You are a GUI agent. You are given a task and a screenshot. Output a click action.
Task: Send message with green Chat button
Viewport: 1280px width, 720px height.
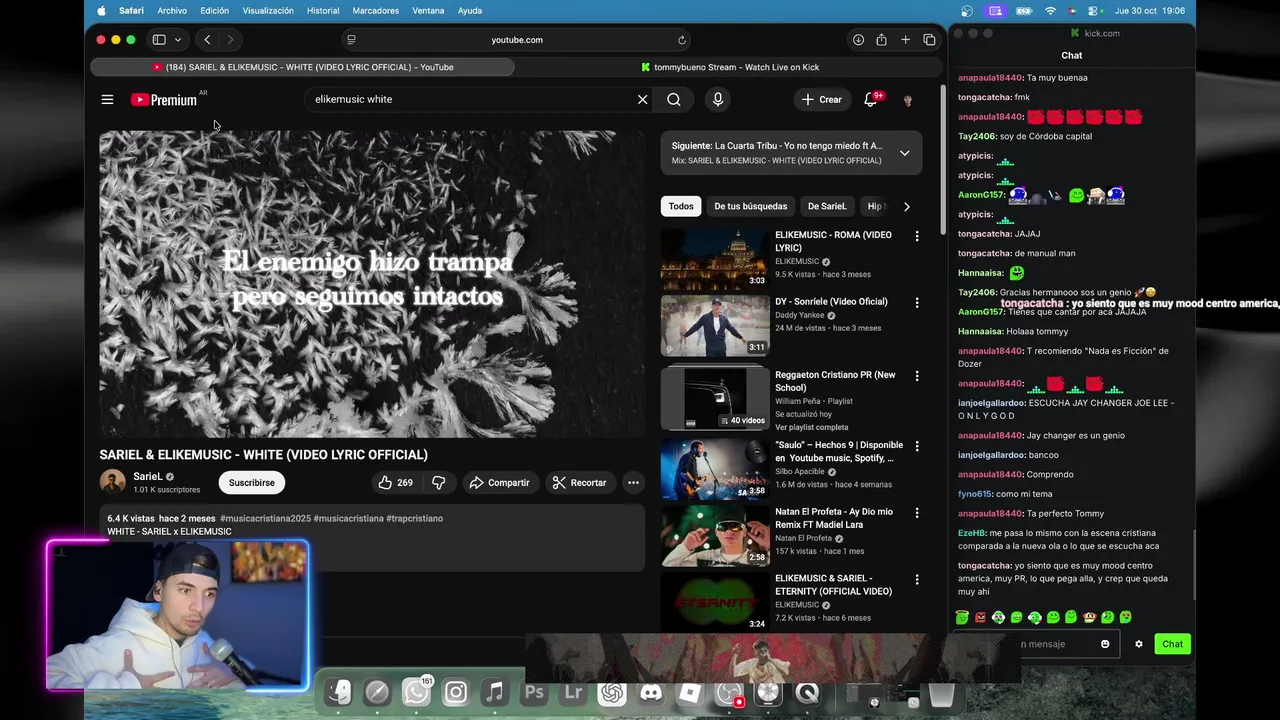(x=1172, y=644)
